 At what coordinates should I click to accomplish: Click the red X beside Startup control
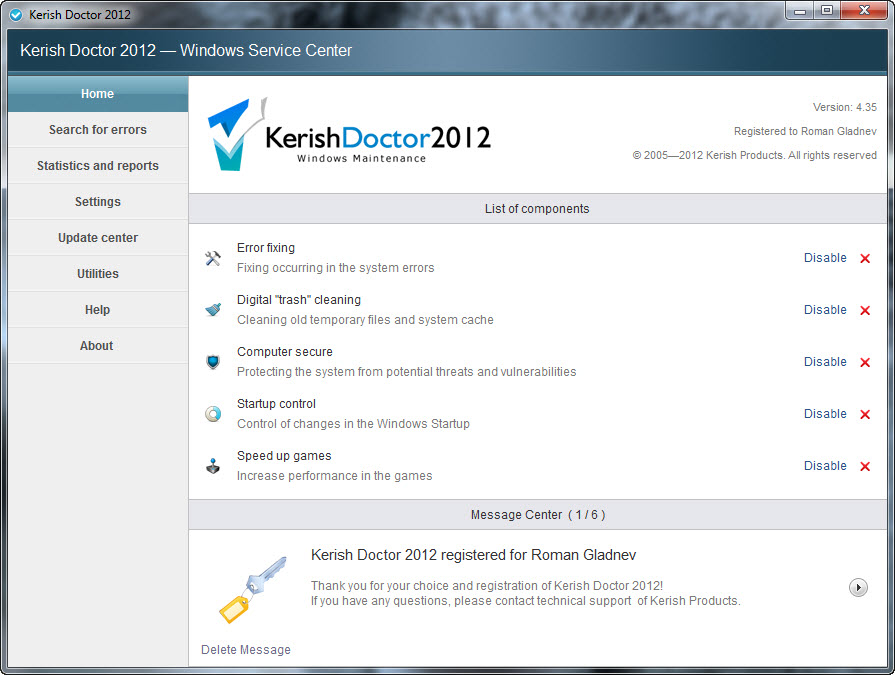point(865,414)
